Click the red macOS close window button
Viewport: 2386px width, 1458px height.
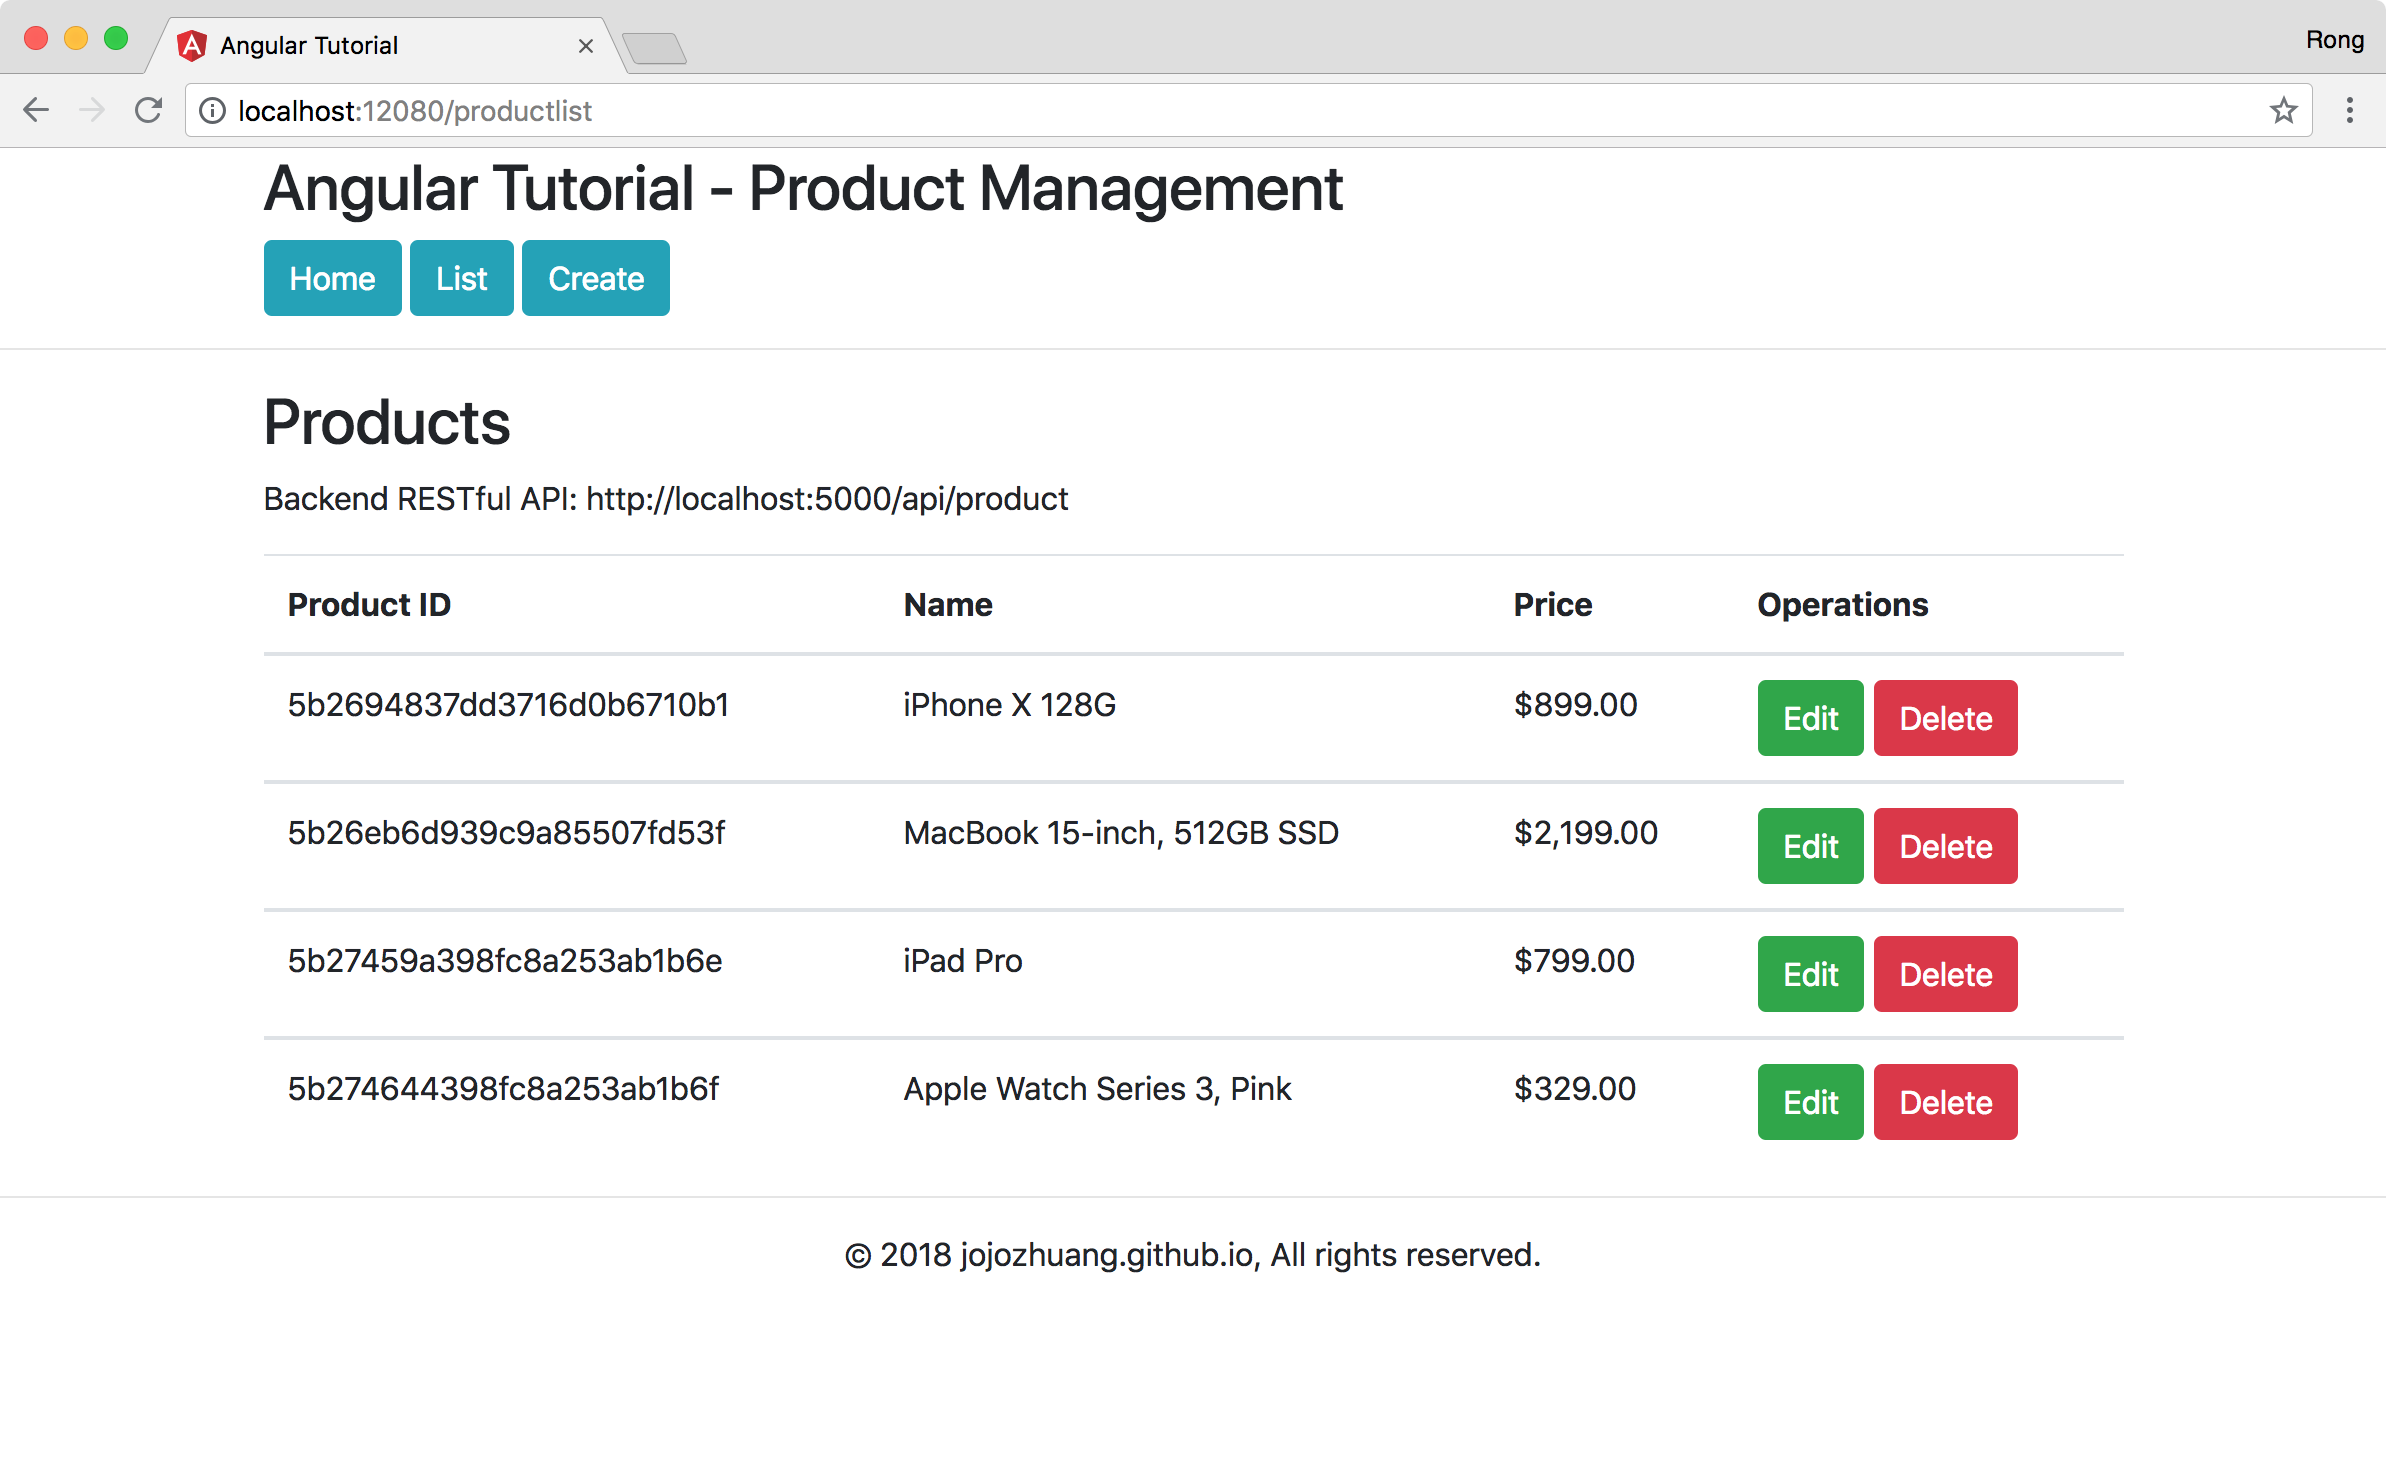[x=36, y=38]
